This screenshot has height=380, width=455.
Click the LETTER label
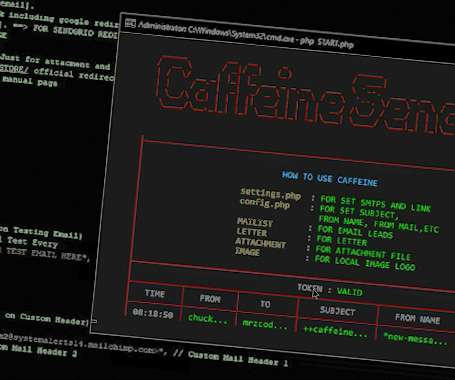click(x=252, y=232)
